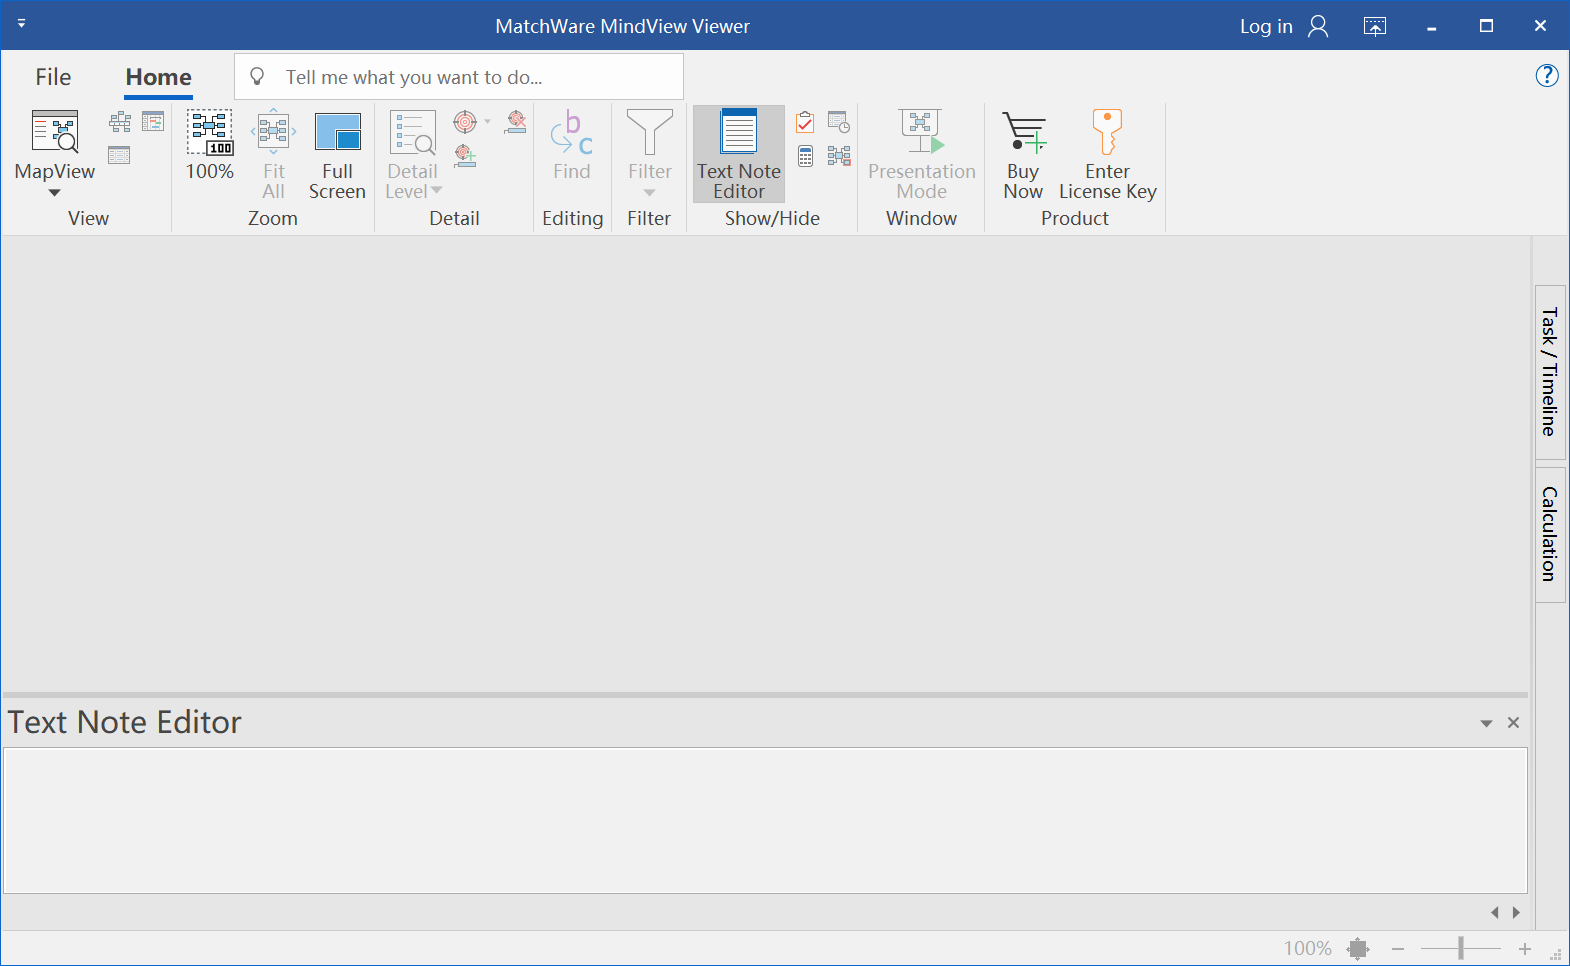The image size is (1570, 966).
Task: Open the Help question mark icon
Action: pos(1547,75)
